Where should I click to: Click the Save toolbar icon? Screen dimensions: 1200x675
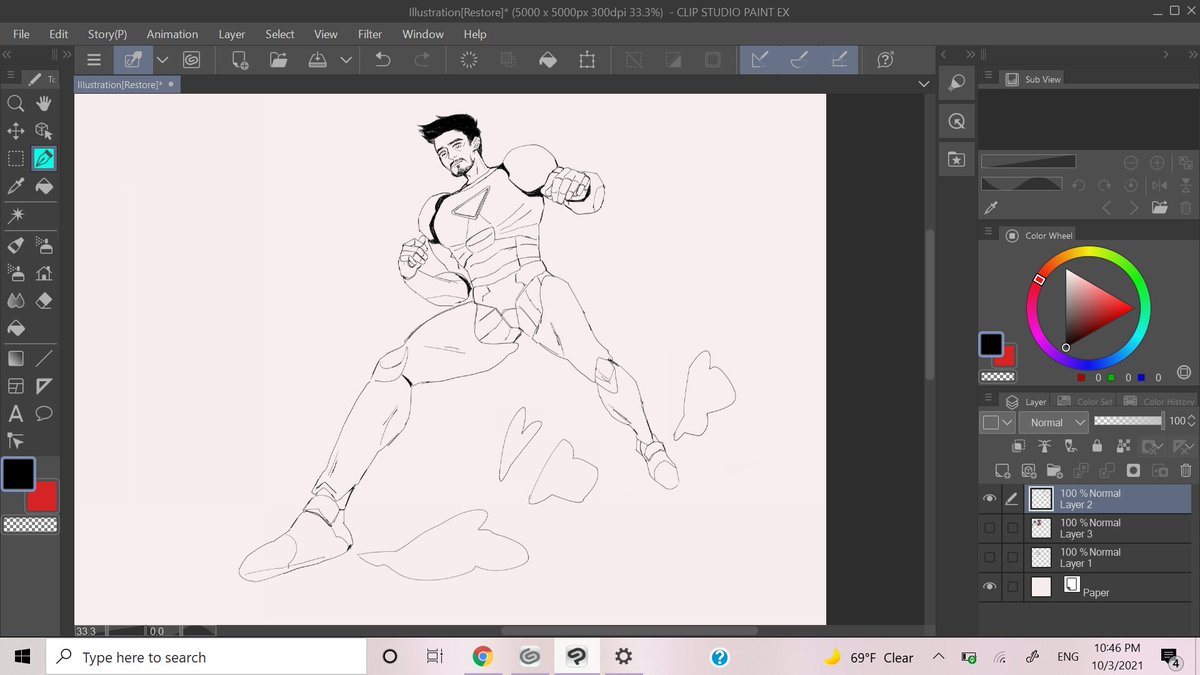[x=318, y=60]
